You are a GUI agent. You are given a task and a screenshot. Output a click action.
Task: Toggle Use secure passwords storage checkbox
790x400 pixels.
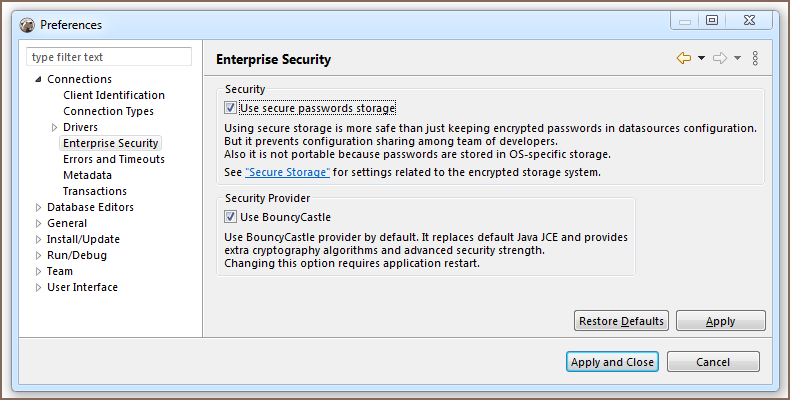click(x=231, y=108)
